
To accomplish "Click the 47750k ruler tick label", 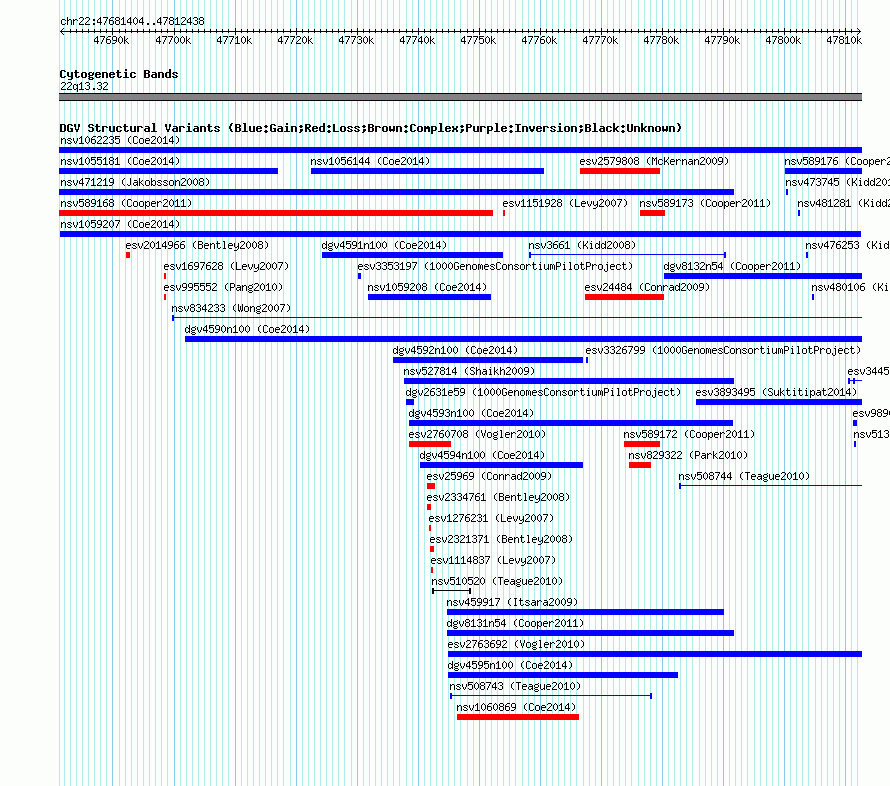I will (478, 40).
